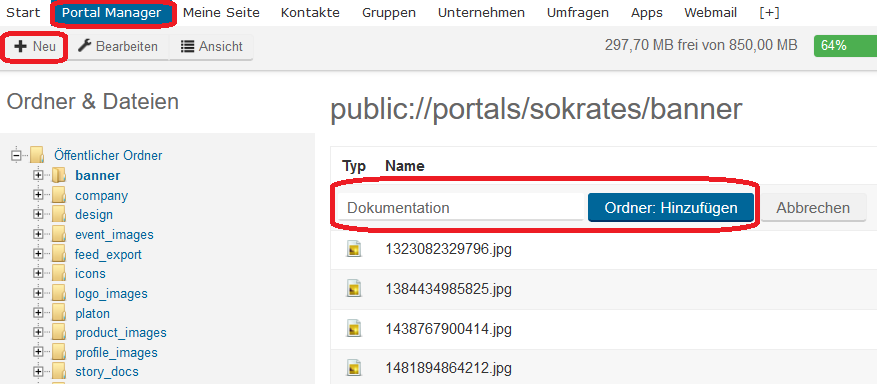Click the company folder icon

click(59, 195)
